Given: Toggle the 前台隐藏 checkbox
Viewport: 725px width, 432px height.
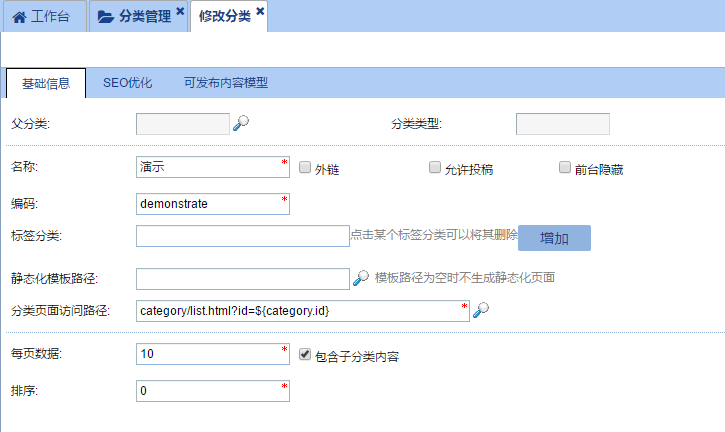Looking at the screenshot, I should [565, 168].
